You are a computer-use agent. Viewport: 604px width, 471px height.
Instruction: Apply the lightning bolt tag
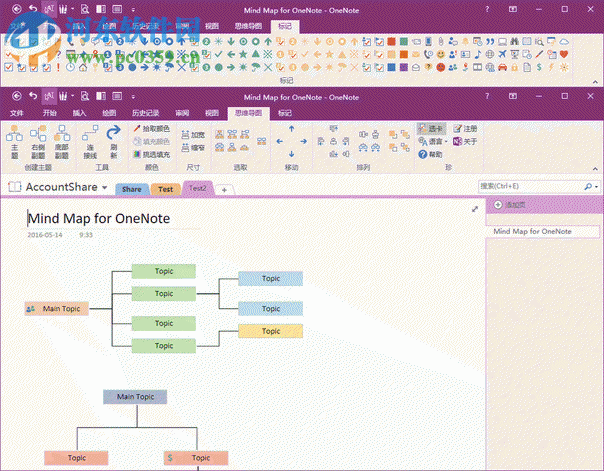tap(552, 67)
